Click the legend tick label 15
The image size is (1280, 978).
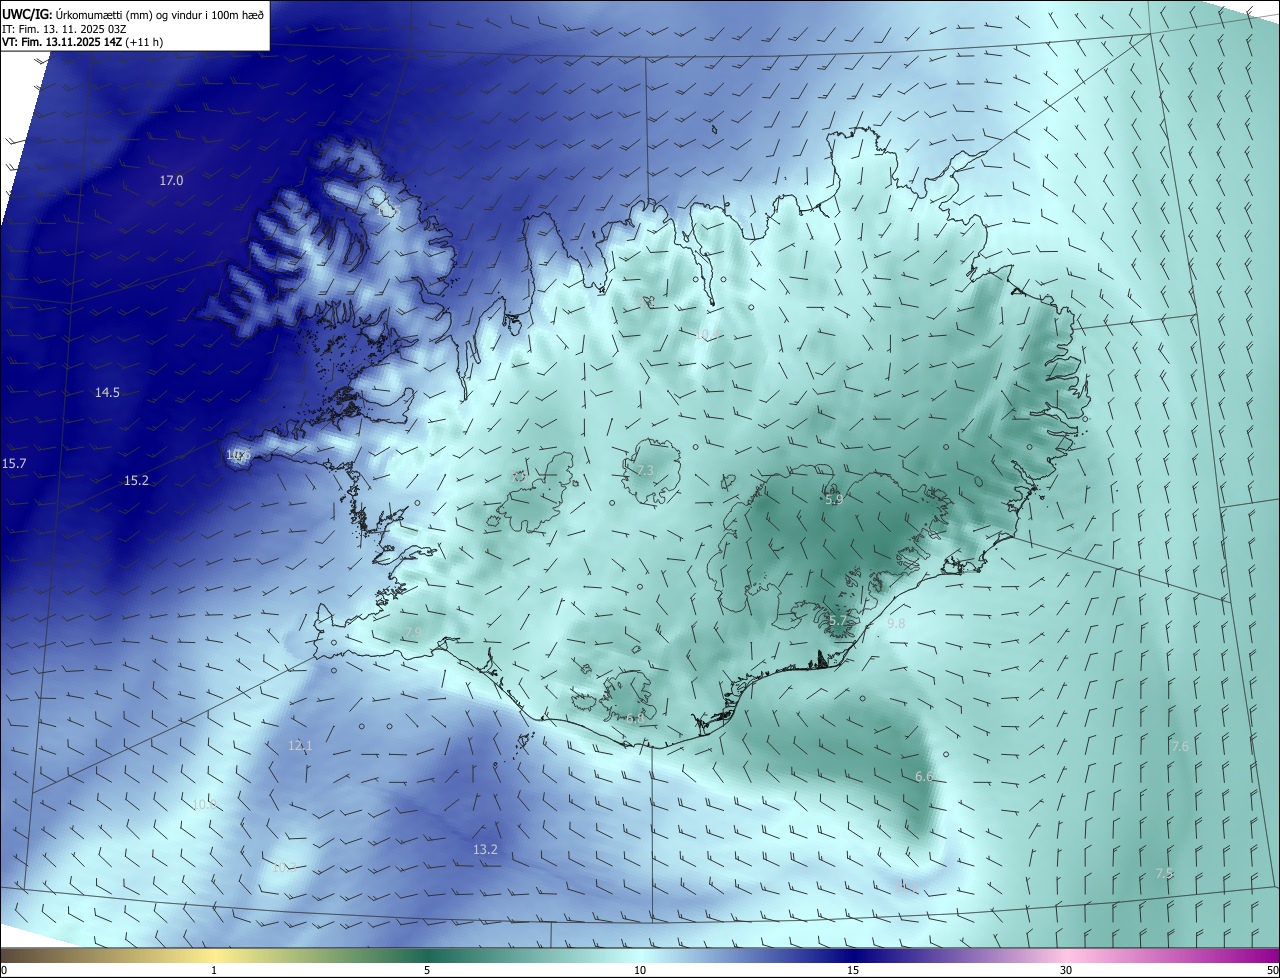(853, 970)
